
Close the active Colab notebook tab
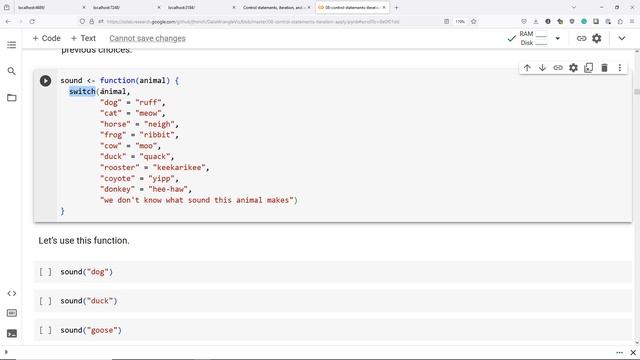pyautogui.click(x=384, y=7)
